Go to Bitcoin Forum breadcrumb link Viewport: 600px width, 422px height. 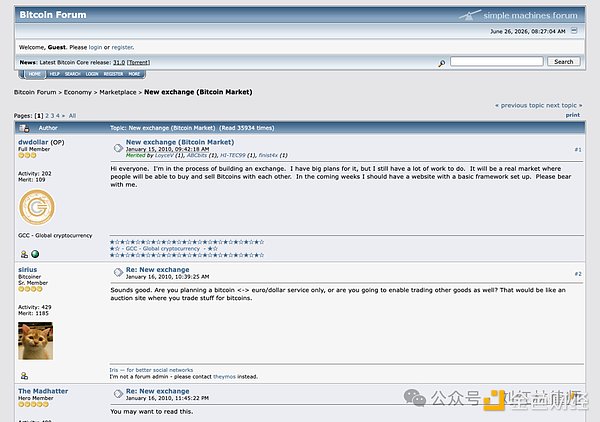pos(35,92)
